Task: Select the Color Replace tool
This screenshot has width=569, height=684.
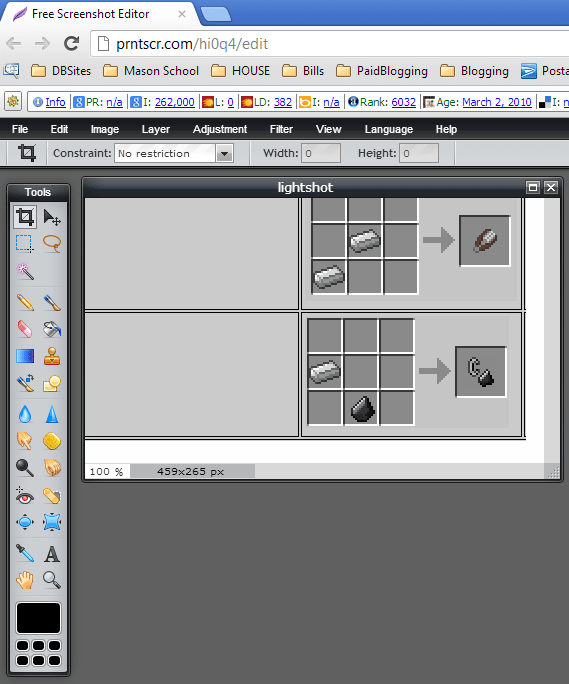Action: point(25,383)
